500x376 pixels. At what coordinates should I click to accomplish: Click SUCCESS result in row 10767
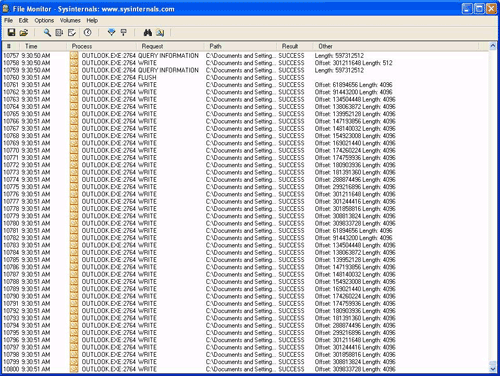pyautogui.click(x=291, y=129)
